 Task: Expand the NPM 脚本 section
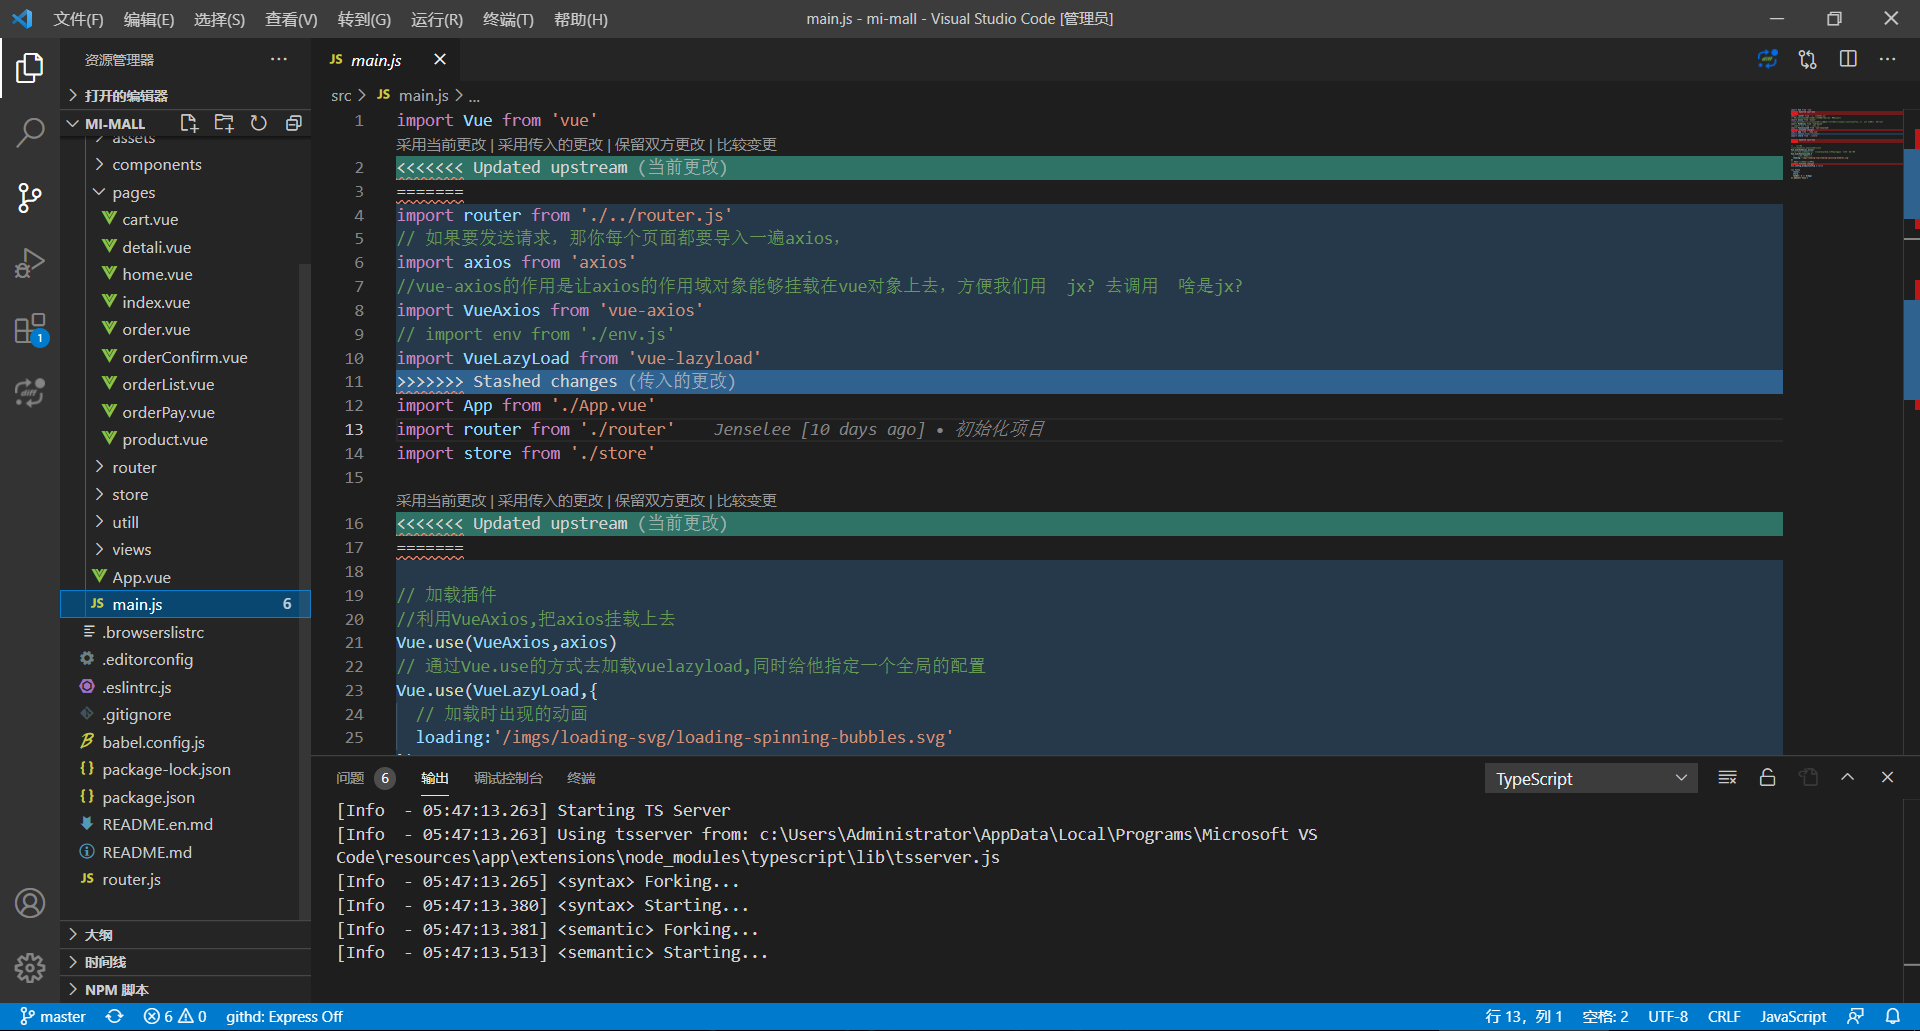(x=185, y=990)
